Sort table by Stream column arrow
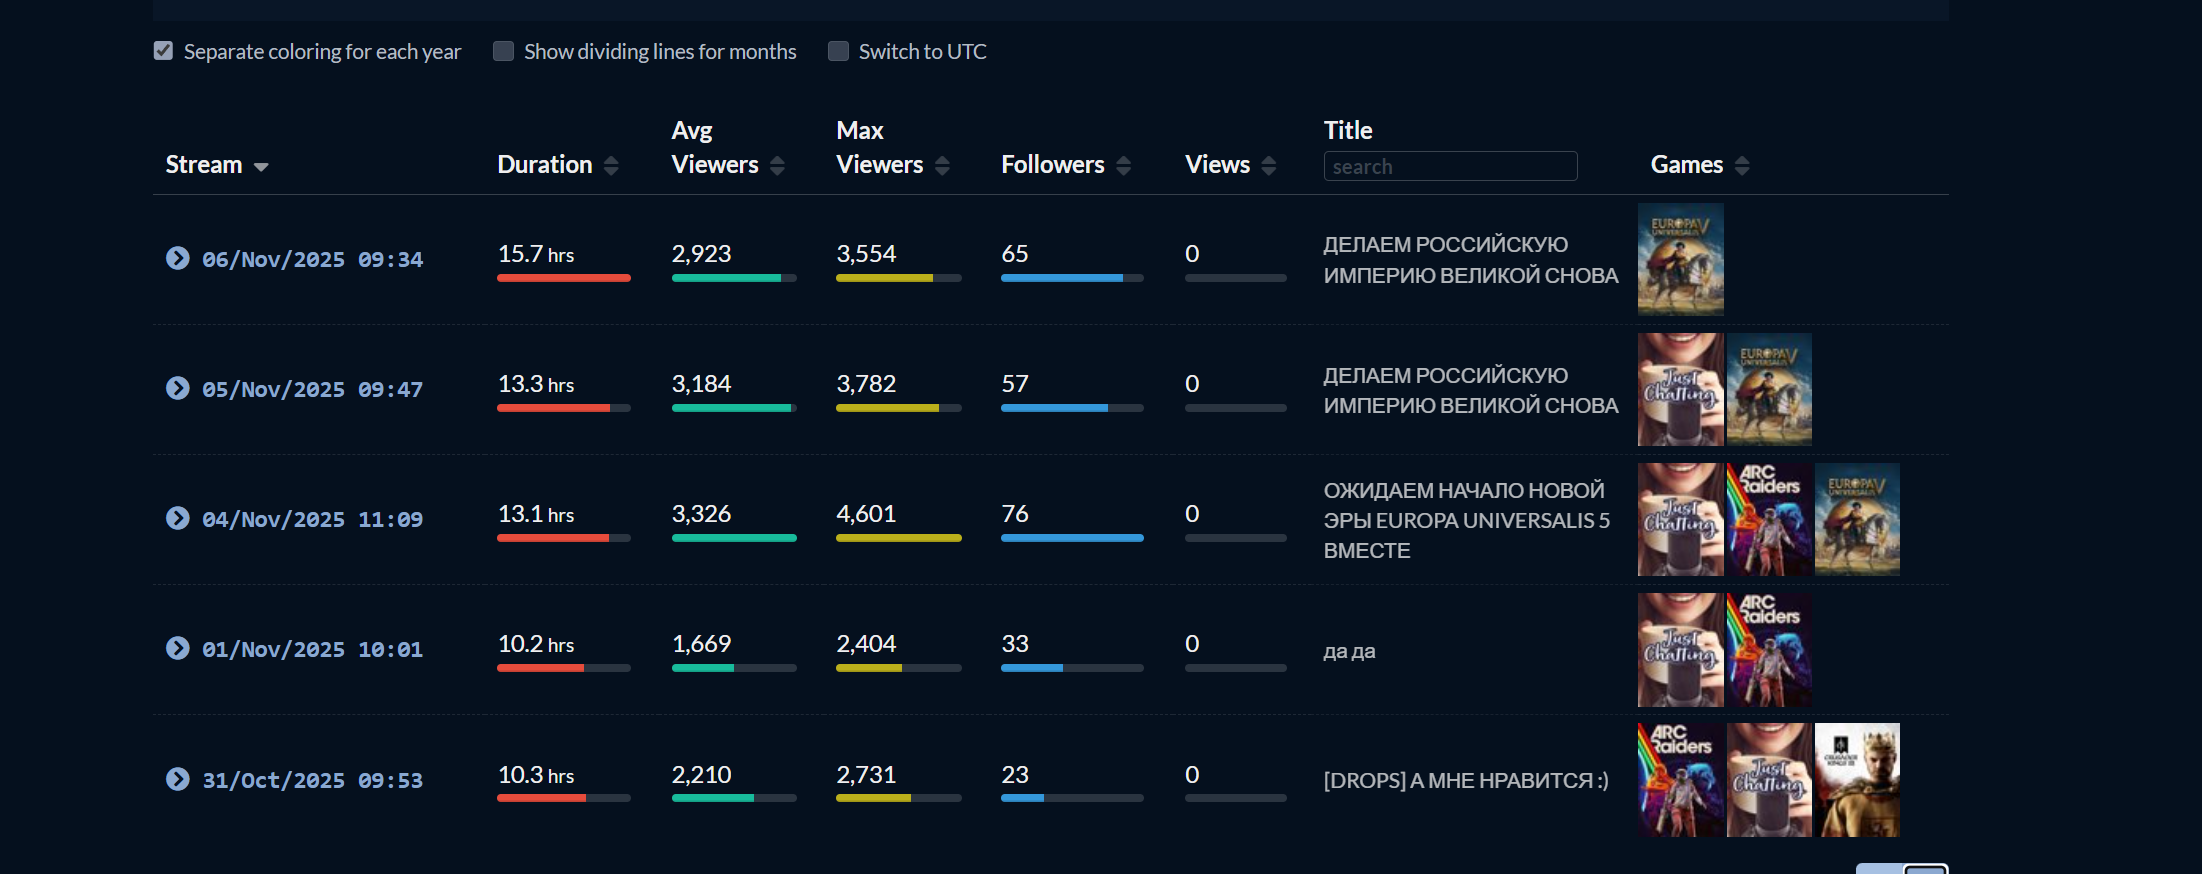Viewport: 2202px width, 874px height. click(x=261, y=166)
